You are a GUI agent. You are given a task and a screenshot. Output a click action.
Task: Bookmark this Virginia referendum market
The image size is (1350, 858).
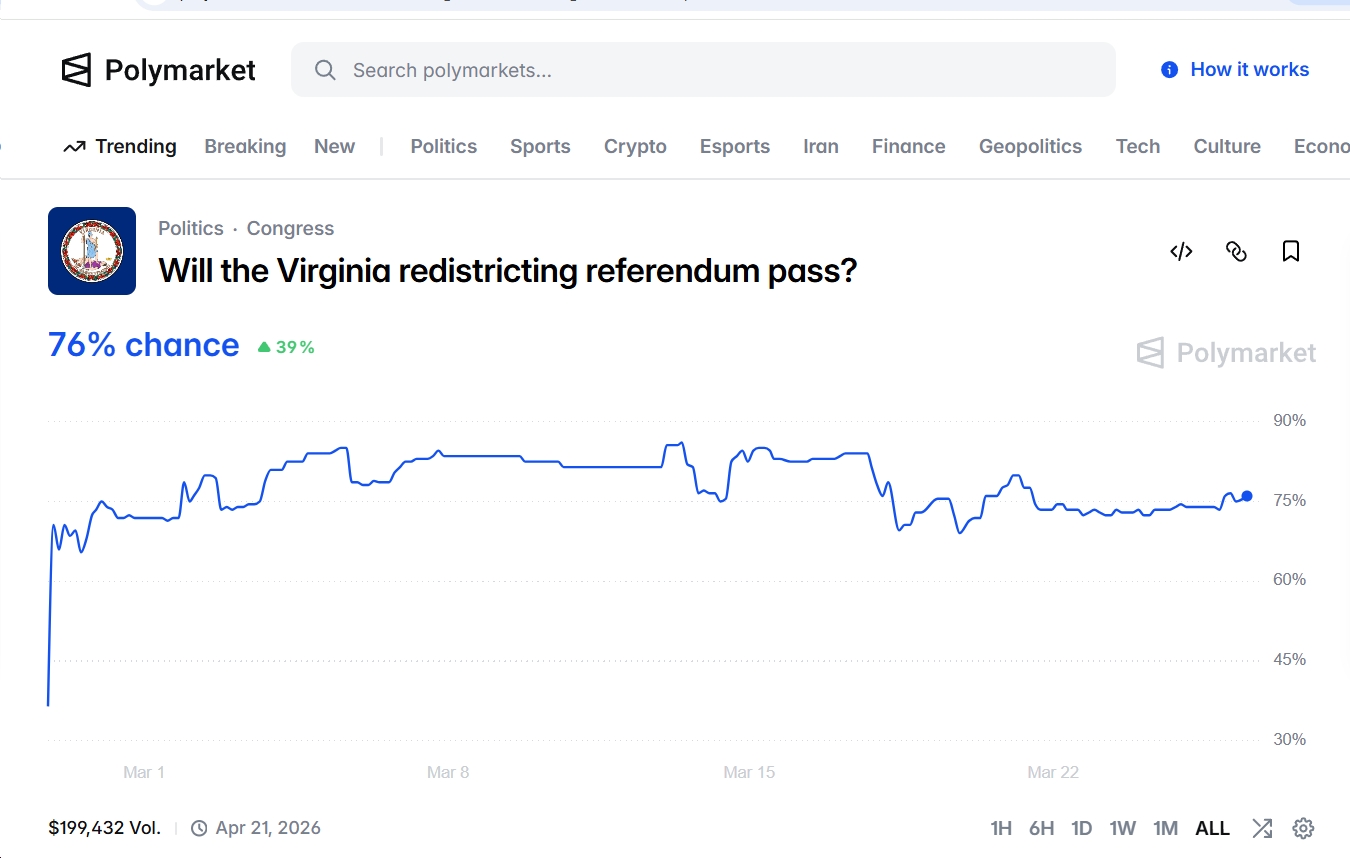[x=1291, y=251]
